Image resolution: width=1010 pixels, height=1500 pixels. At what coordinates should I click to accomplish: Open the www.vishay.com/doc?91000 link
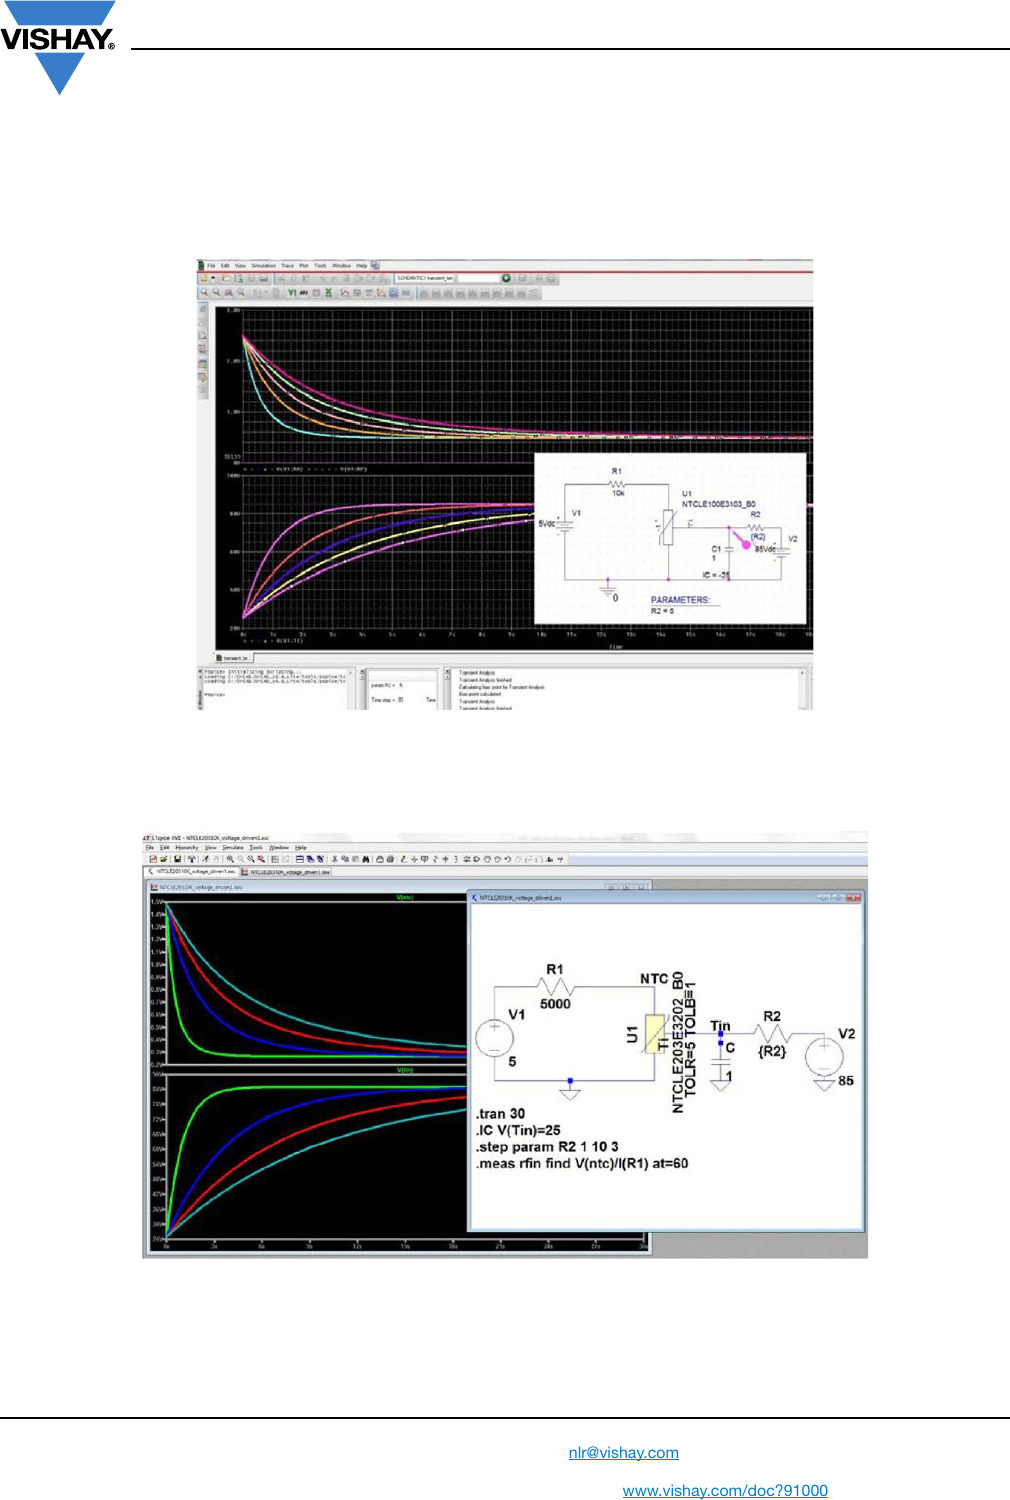pos(725,1491)
